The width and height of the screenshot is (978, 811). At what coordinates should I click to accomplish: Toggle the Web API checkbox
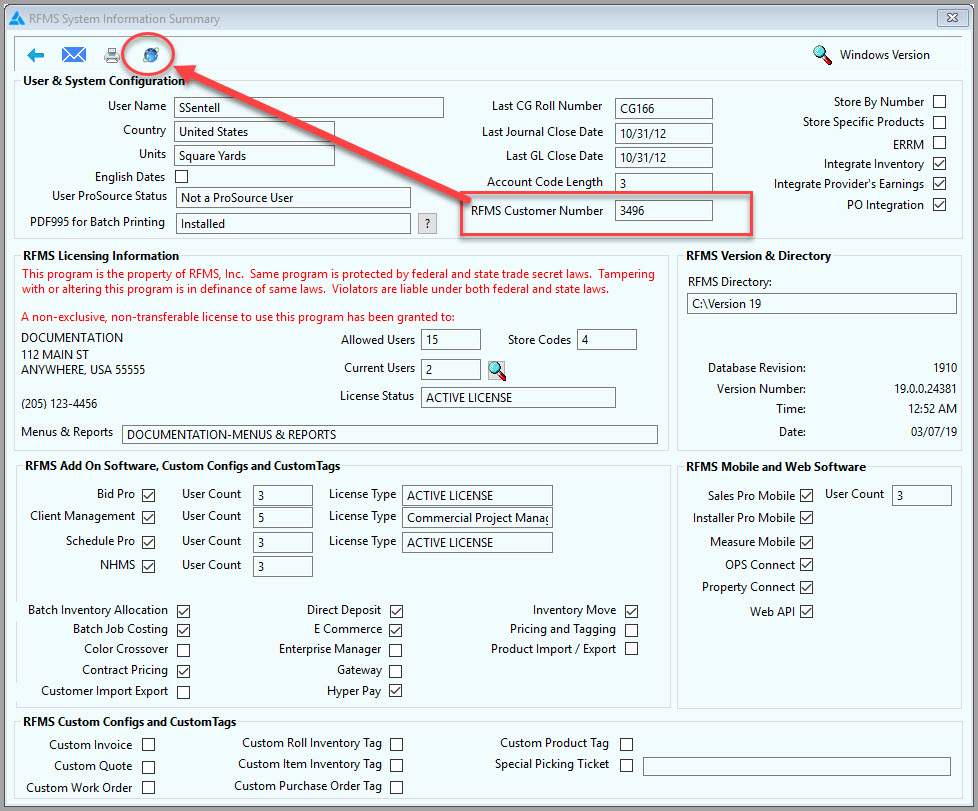click(x=806, y=611)
